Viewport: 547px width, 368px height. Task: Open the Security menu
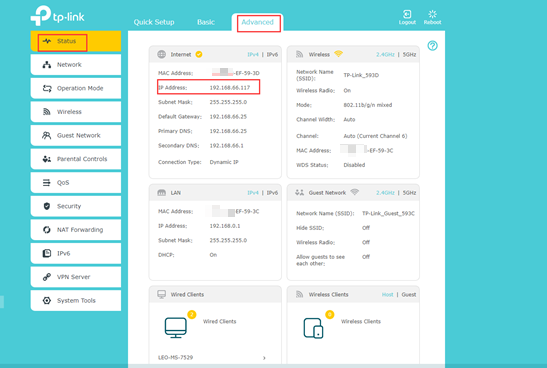point(76,206)
